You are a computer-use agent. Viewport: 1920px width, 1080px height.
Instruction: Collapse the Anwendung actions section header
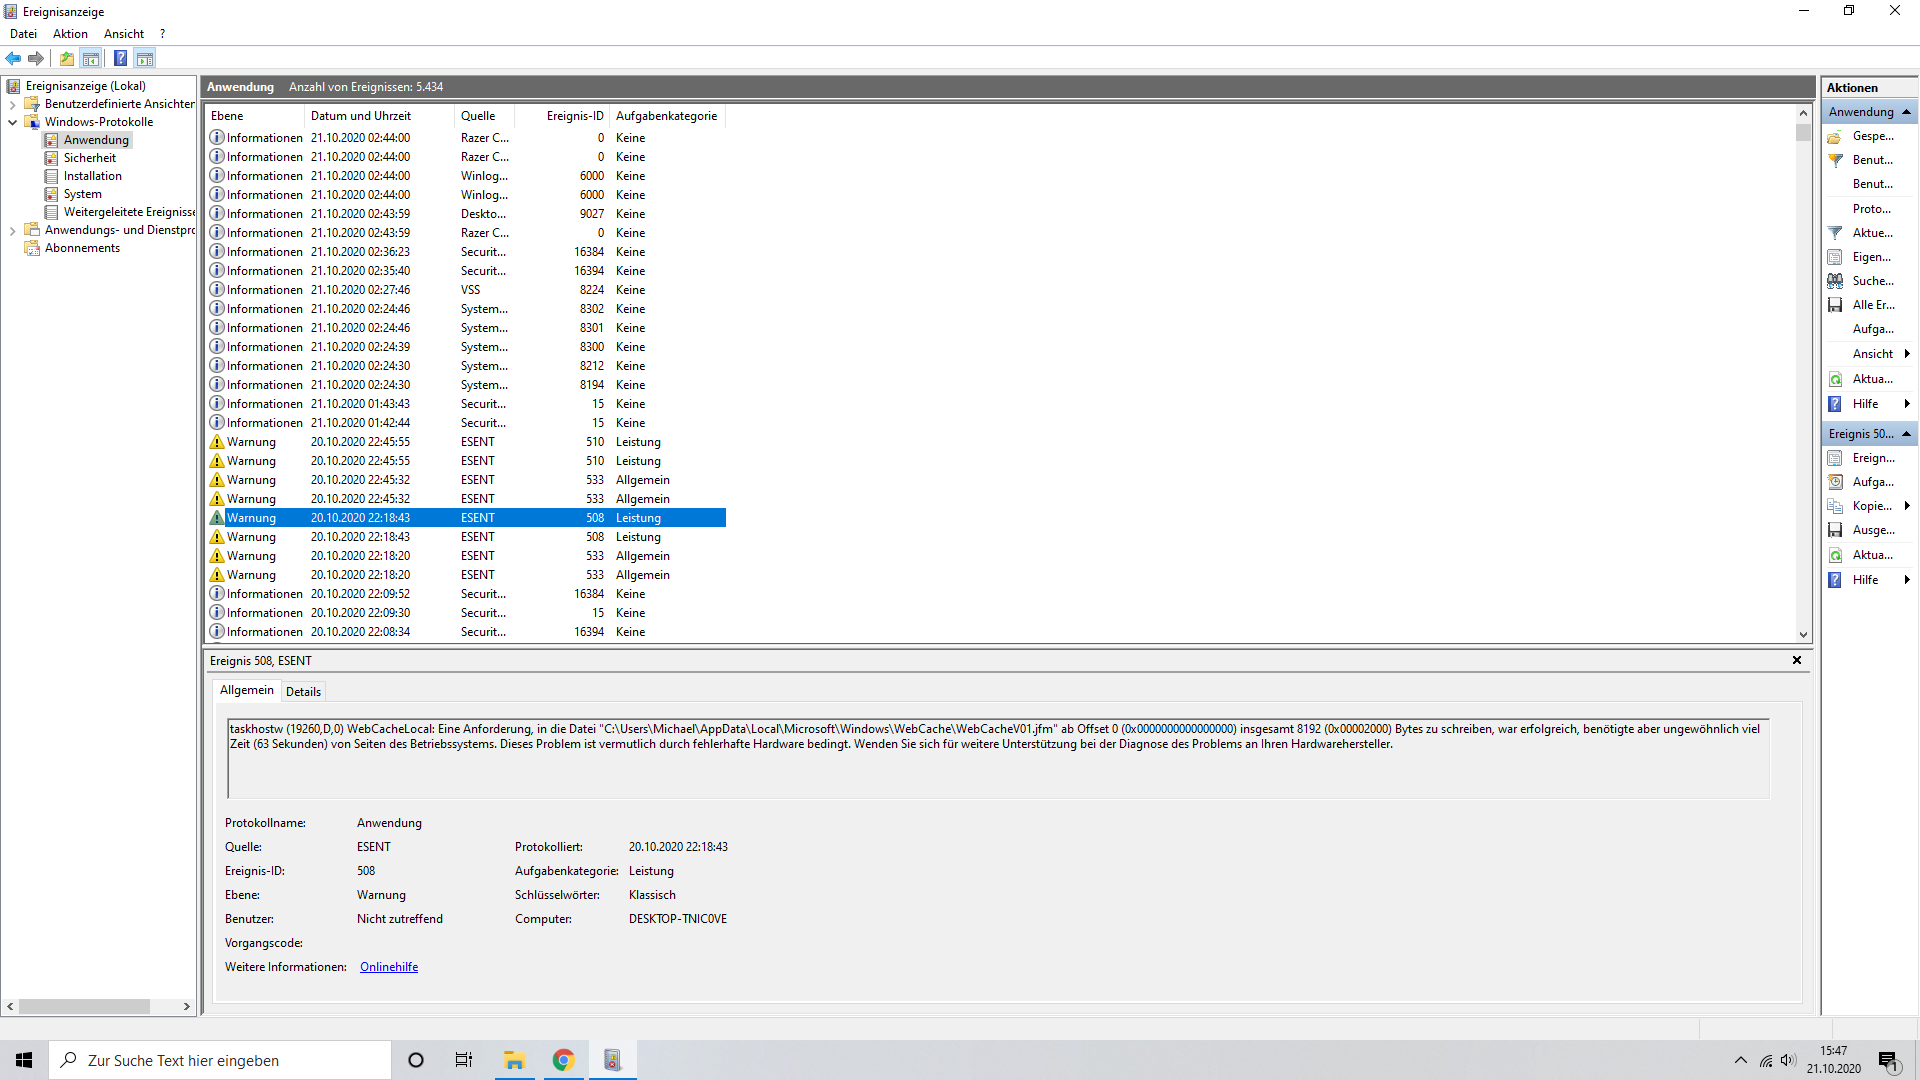[1906, 112]
